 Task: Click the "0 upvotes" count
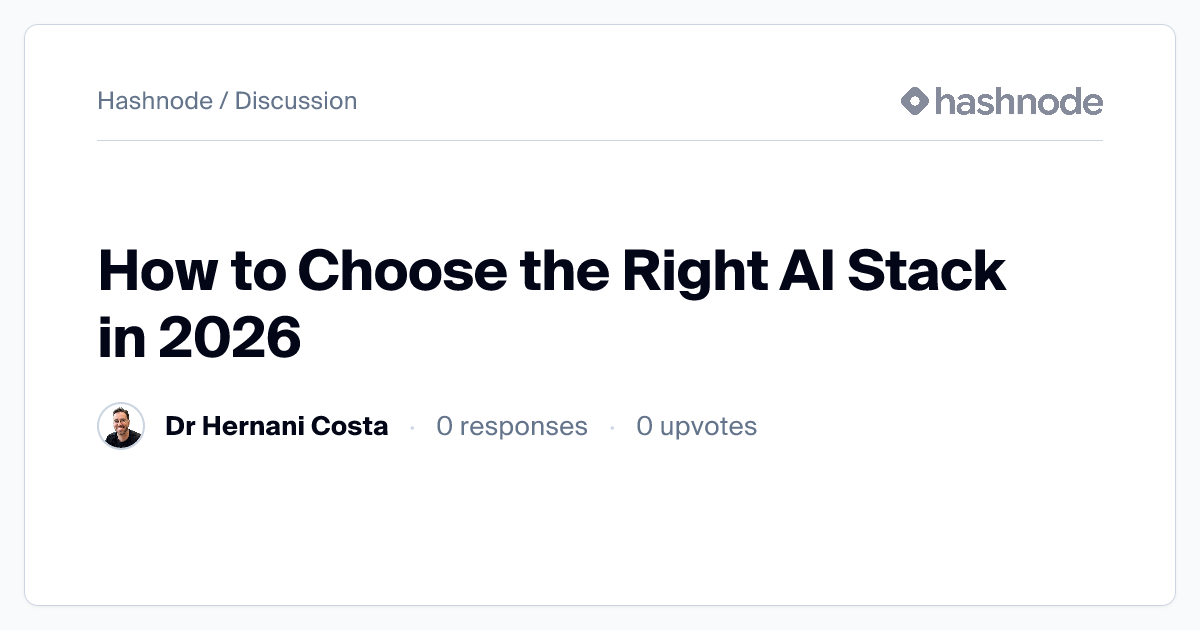pos(696,427)
